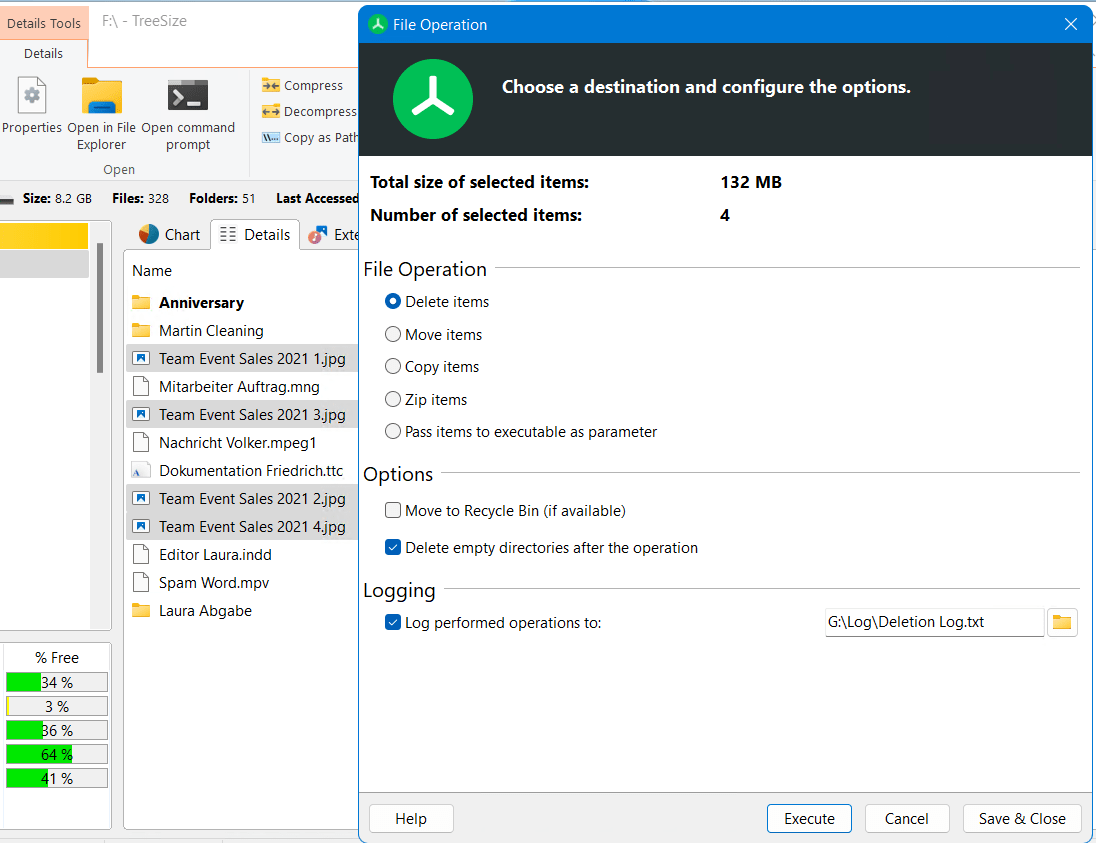Click the Decompress toolbar icon
Image resolution: width=1096 pixels, height=843 pixels.
(x=270, y=112)
